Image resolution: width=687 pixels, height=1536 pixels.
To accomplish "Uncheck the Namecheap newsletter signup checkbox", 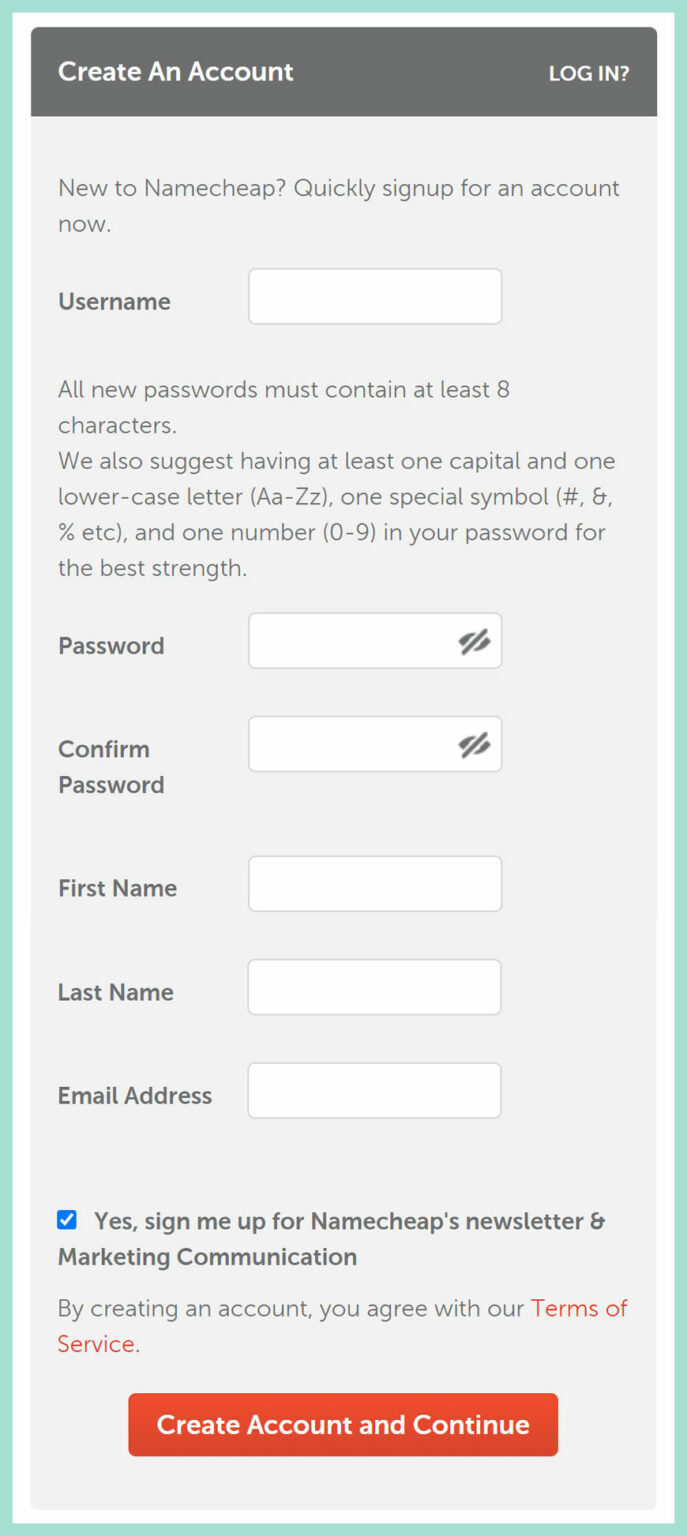I will (x=67, y=1220).
